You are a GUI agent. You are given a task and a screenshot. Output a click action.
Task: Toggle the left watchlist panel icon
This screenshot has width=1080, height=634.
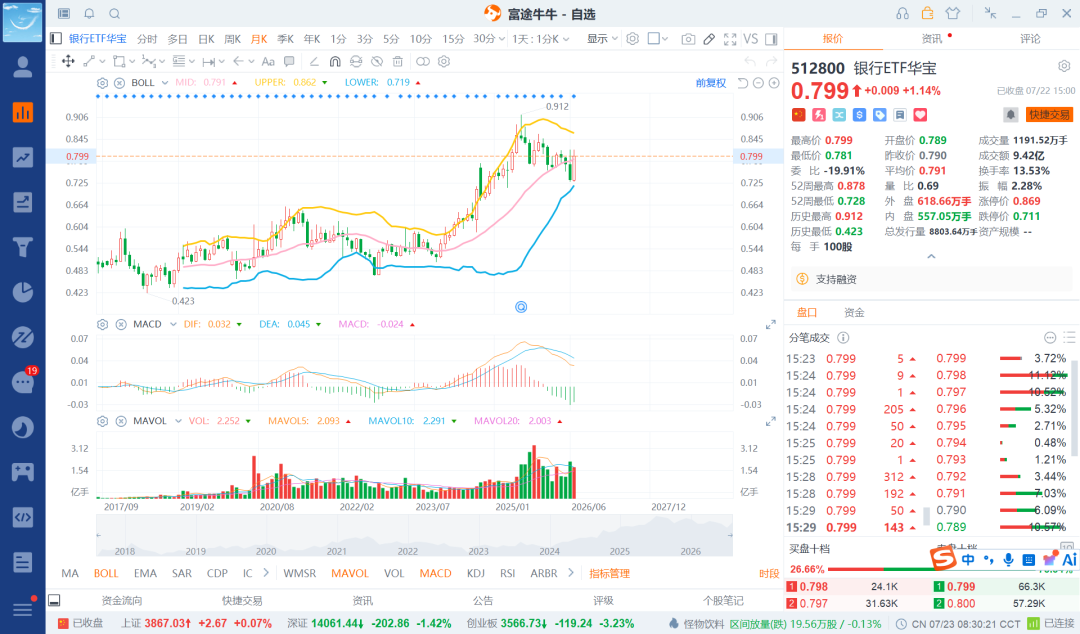56,39
